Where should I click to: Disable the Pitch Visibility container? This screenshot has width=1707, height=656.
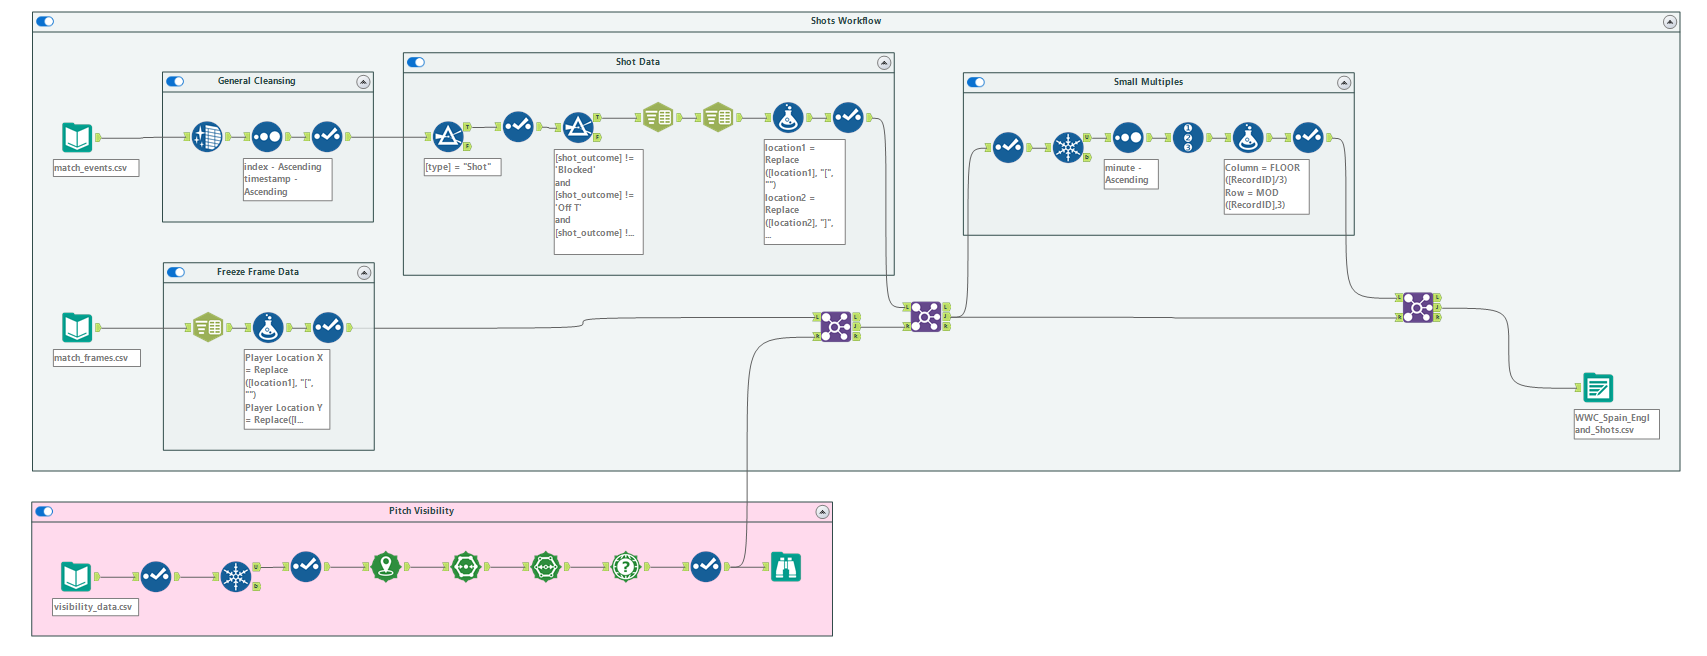[x=45, y=511]
